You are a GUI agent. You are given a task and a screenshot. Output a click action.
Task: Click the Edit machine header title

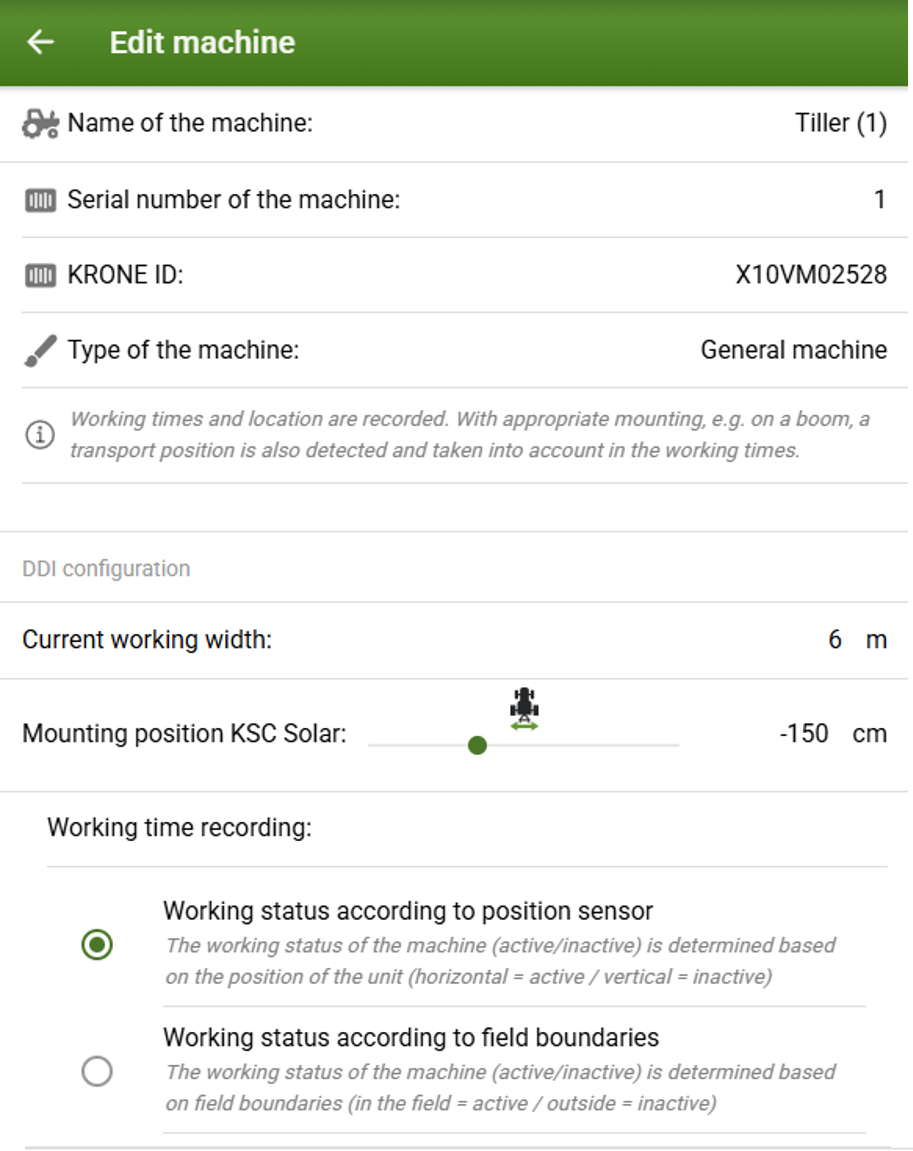click(x=202, y=42)
